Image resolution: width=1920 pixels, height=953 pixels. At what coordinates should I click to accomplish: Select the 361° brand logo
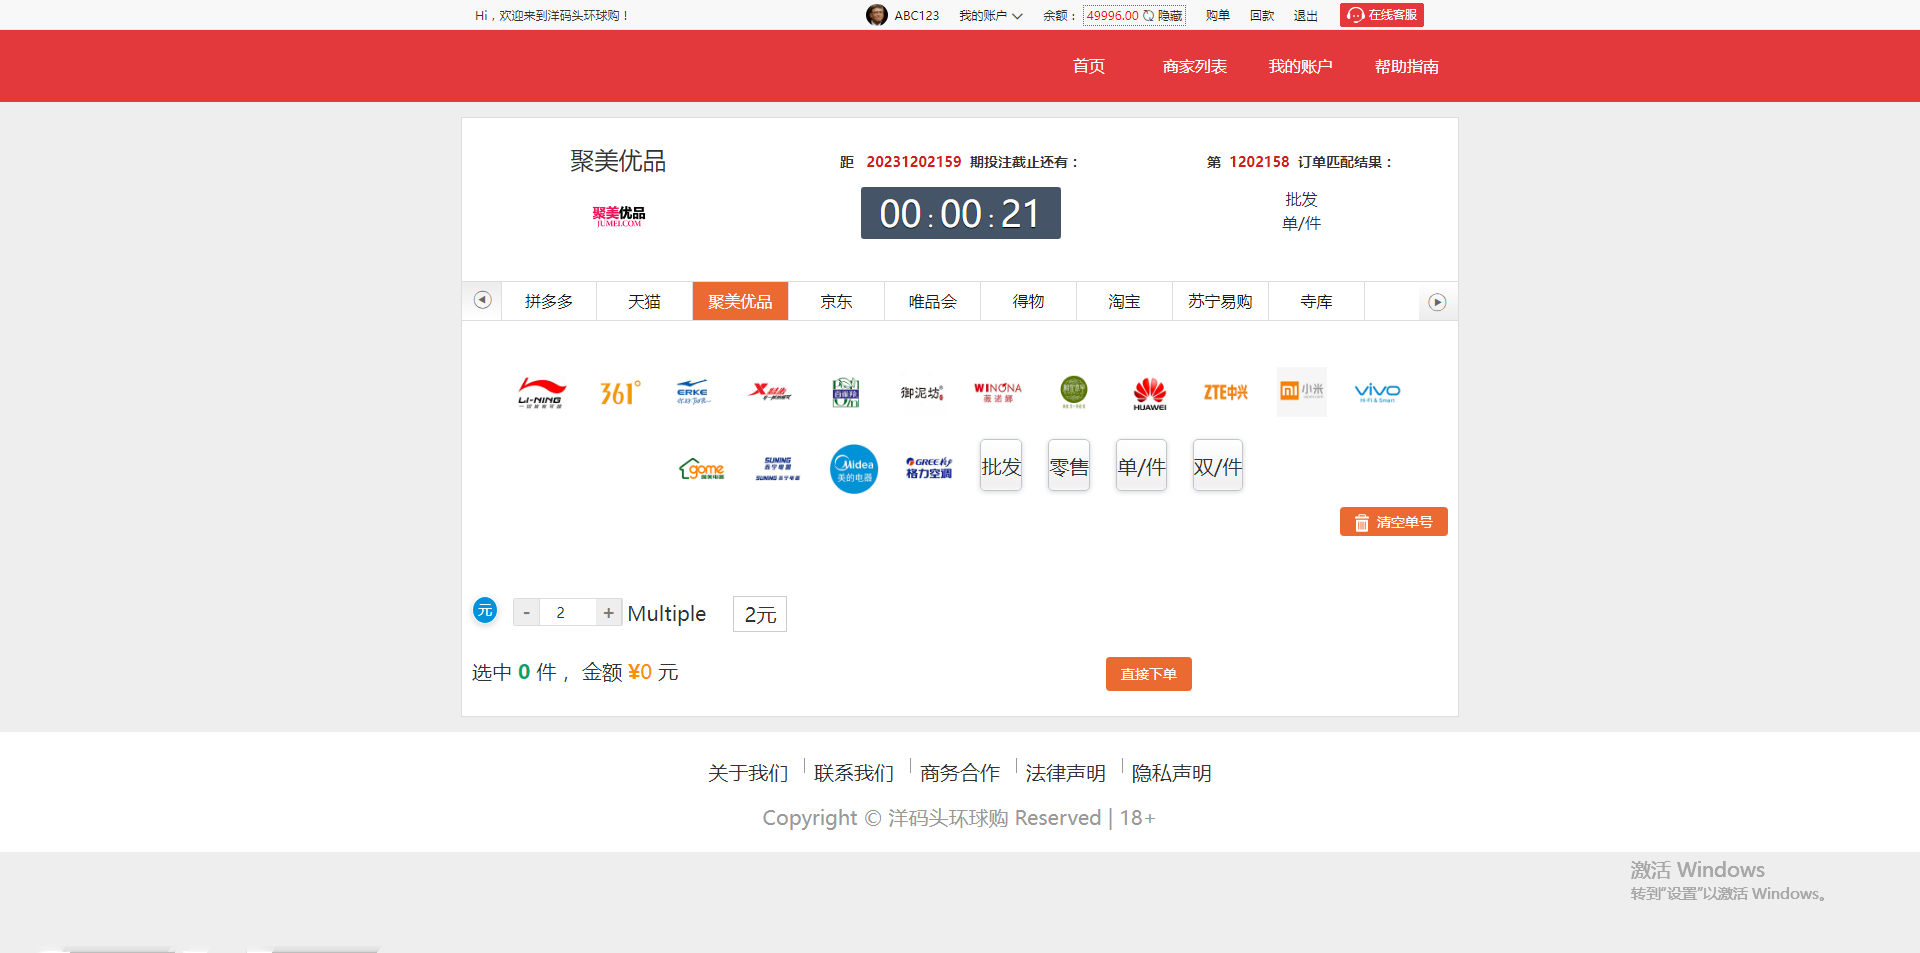[619, 392]
